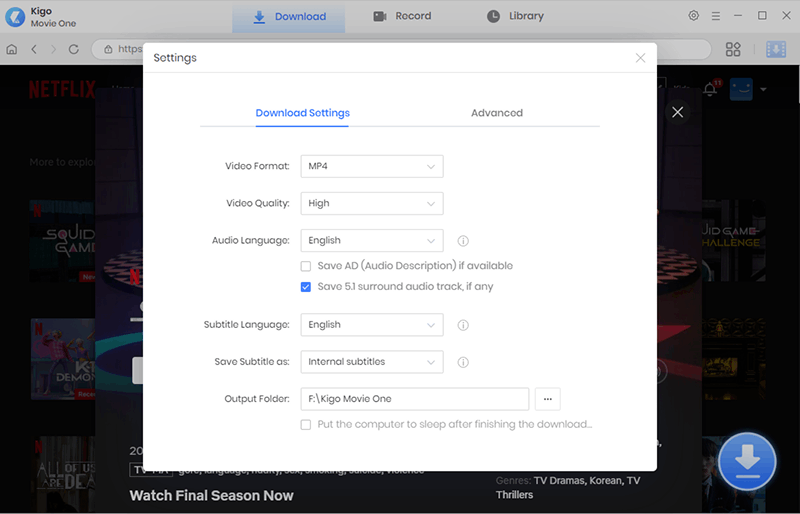Click the address bar lock icon
This screenshot has height=514, width=800.
pyautogui.click(x=108, y=49)
